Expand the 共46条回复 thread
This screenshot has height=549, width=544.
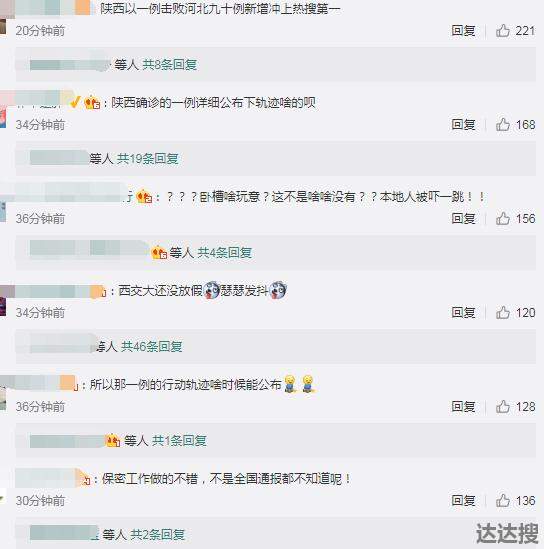(x=152, y=347)
